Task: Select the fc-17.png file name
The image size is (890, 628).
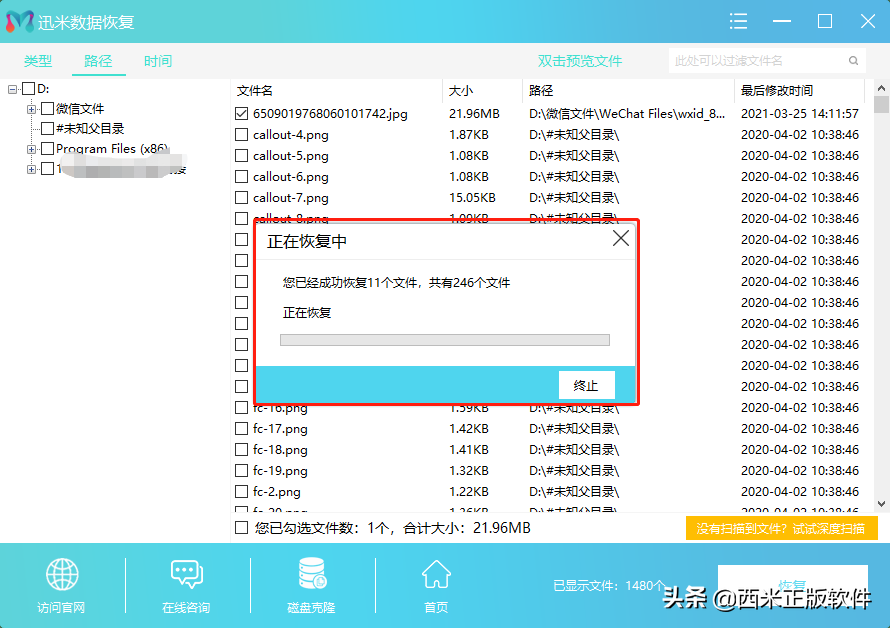Action: tap(280, 429)
